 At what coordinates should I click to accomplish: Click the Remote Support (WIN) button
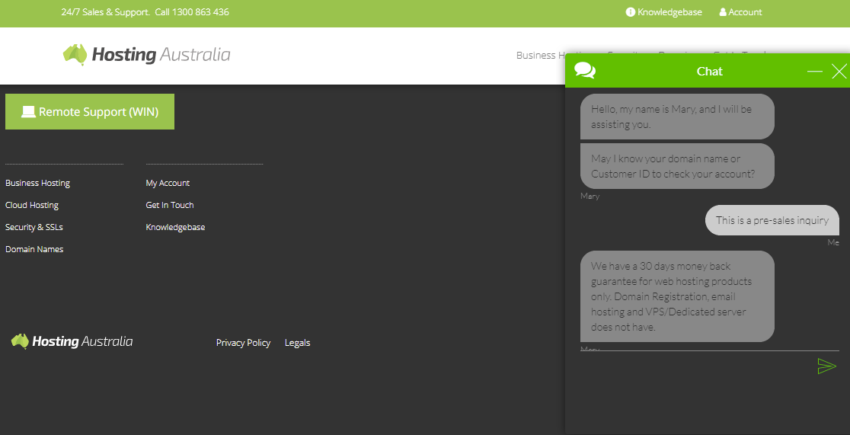[x=89, y=112]
